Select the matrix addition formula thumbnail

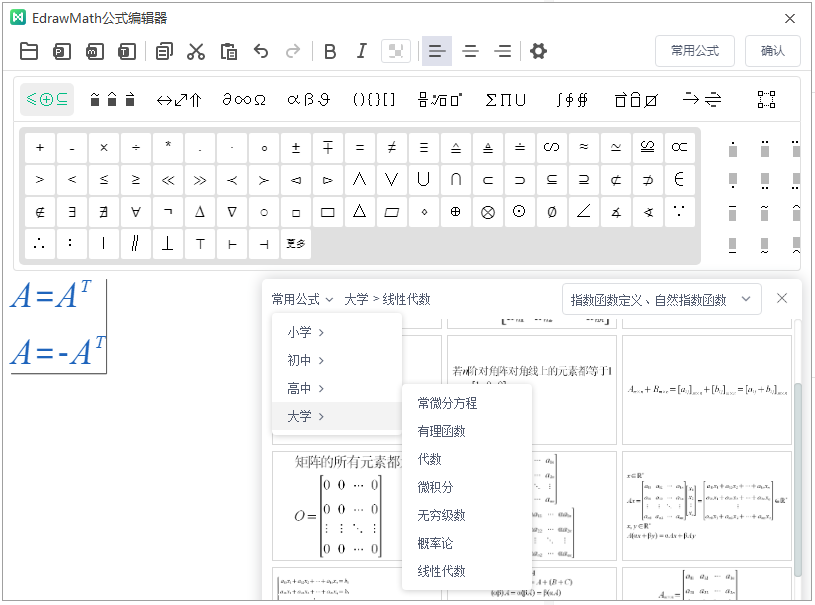[707, 390]
